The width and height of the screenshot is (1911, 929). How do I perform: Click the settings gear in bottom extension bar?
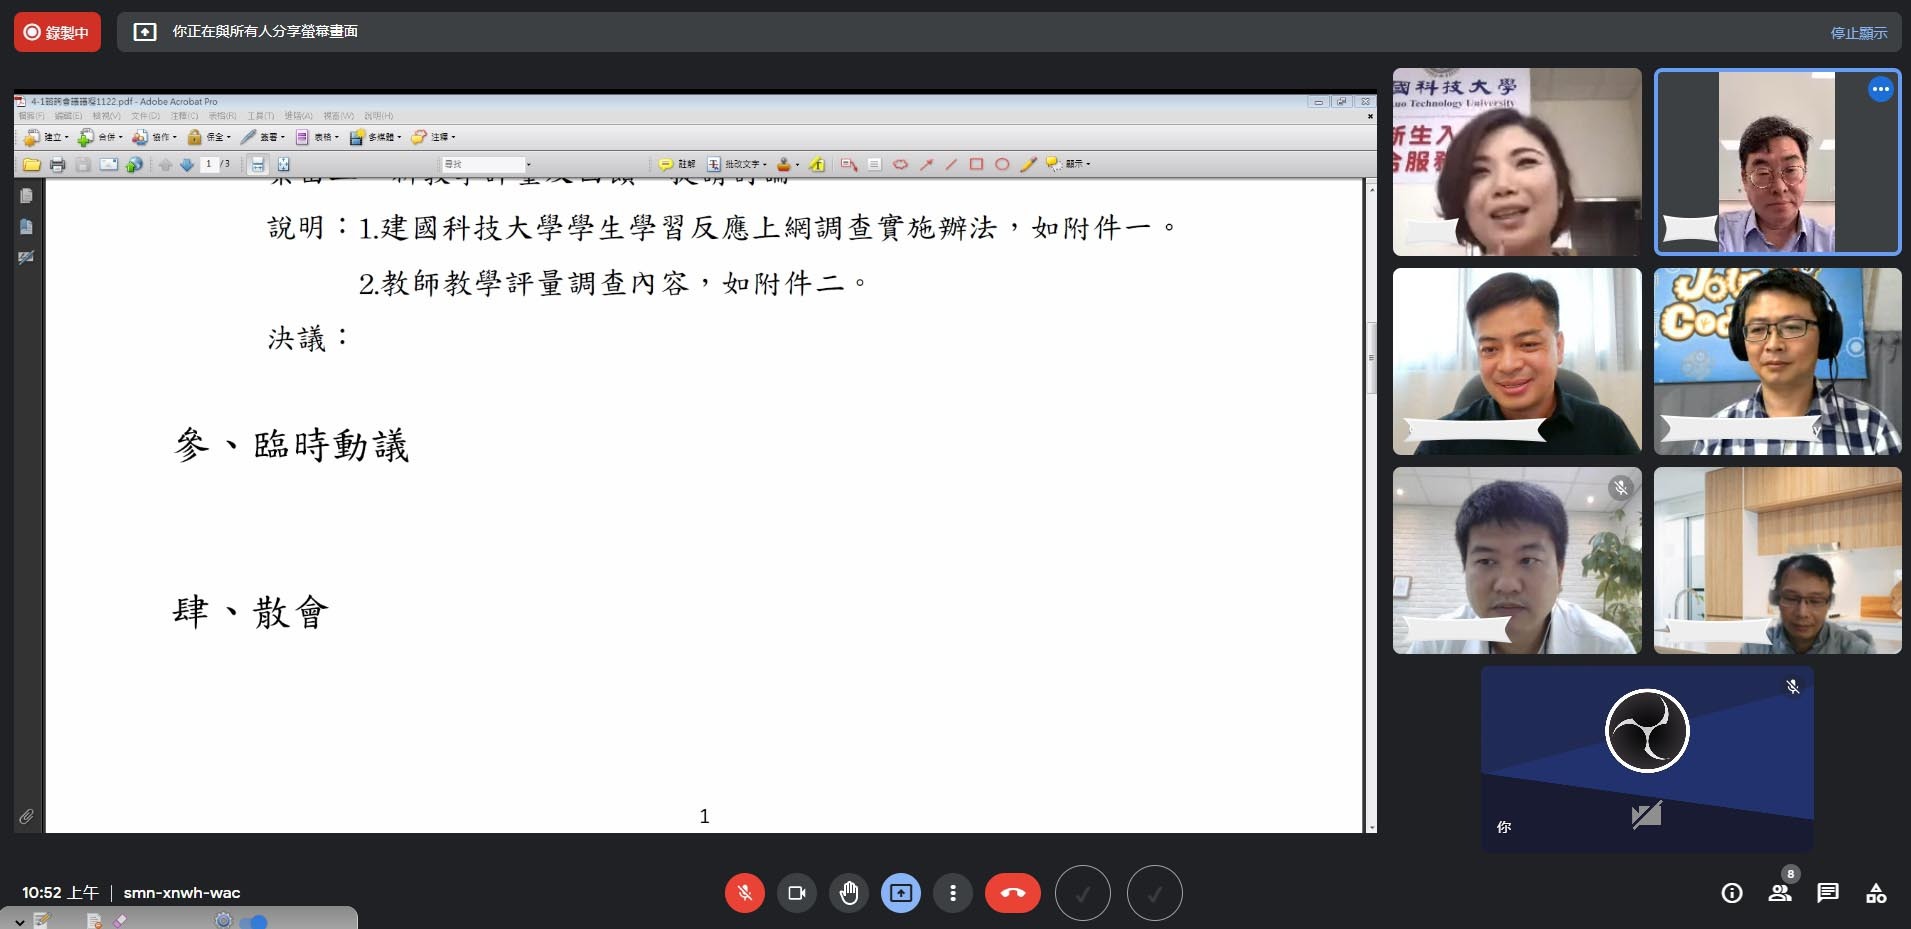click(223, 920)
